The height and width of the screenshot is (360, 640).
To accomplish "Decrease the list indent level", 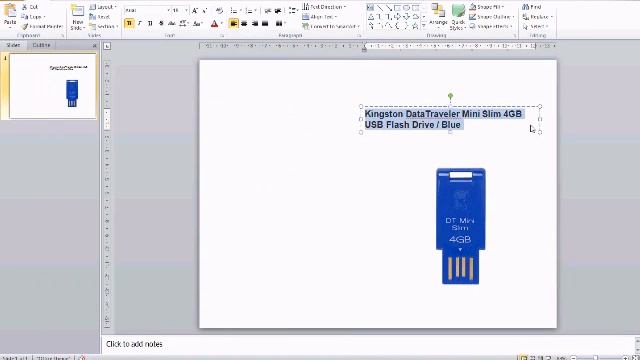I will [x=268, y=10].
